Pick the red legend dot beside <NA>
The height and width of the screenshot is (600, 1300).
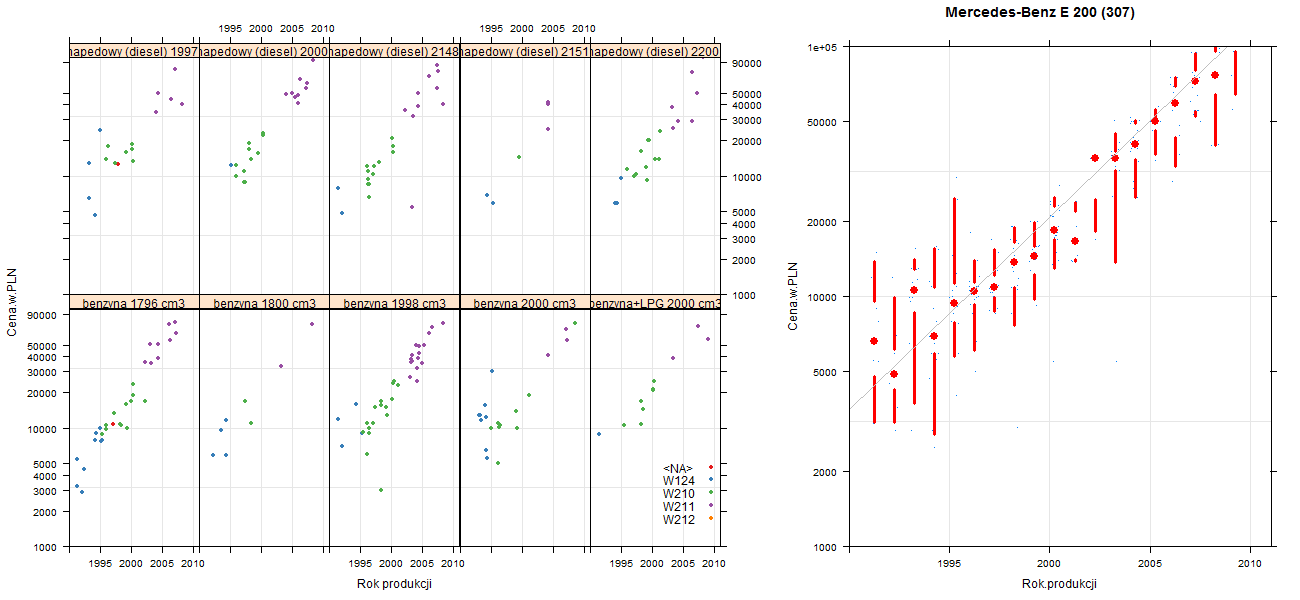pyautogui.click(x=710, y=468)
